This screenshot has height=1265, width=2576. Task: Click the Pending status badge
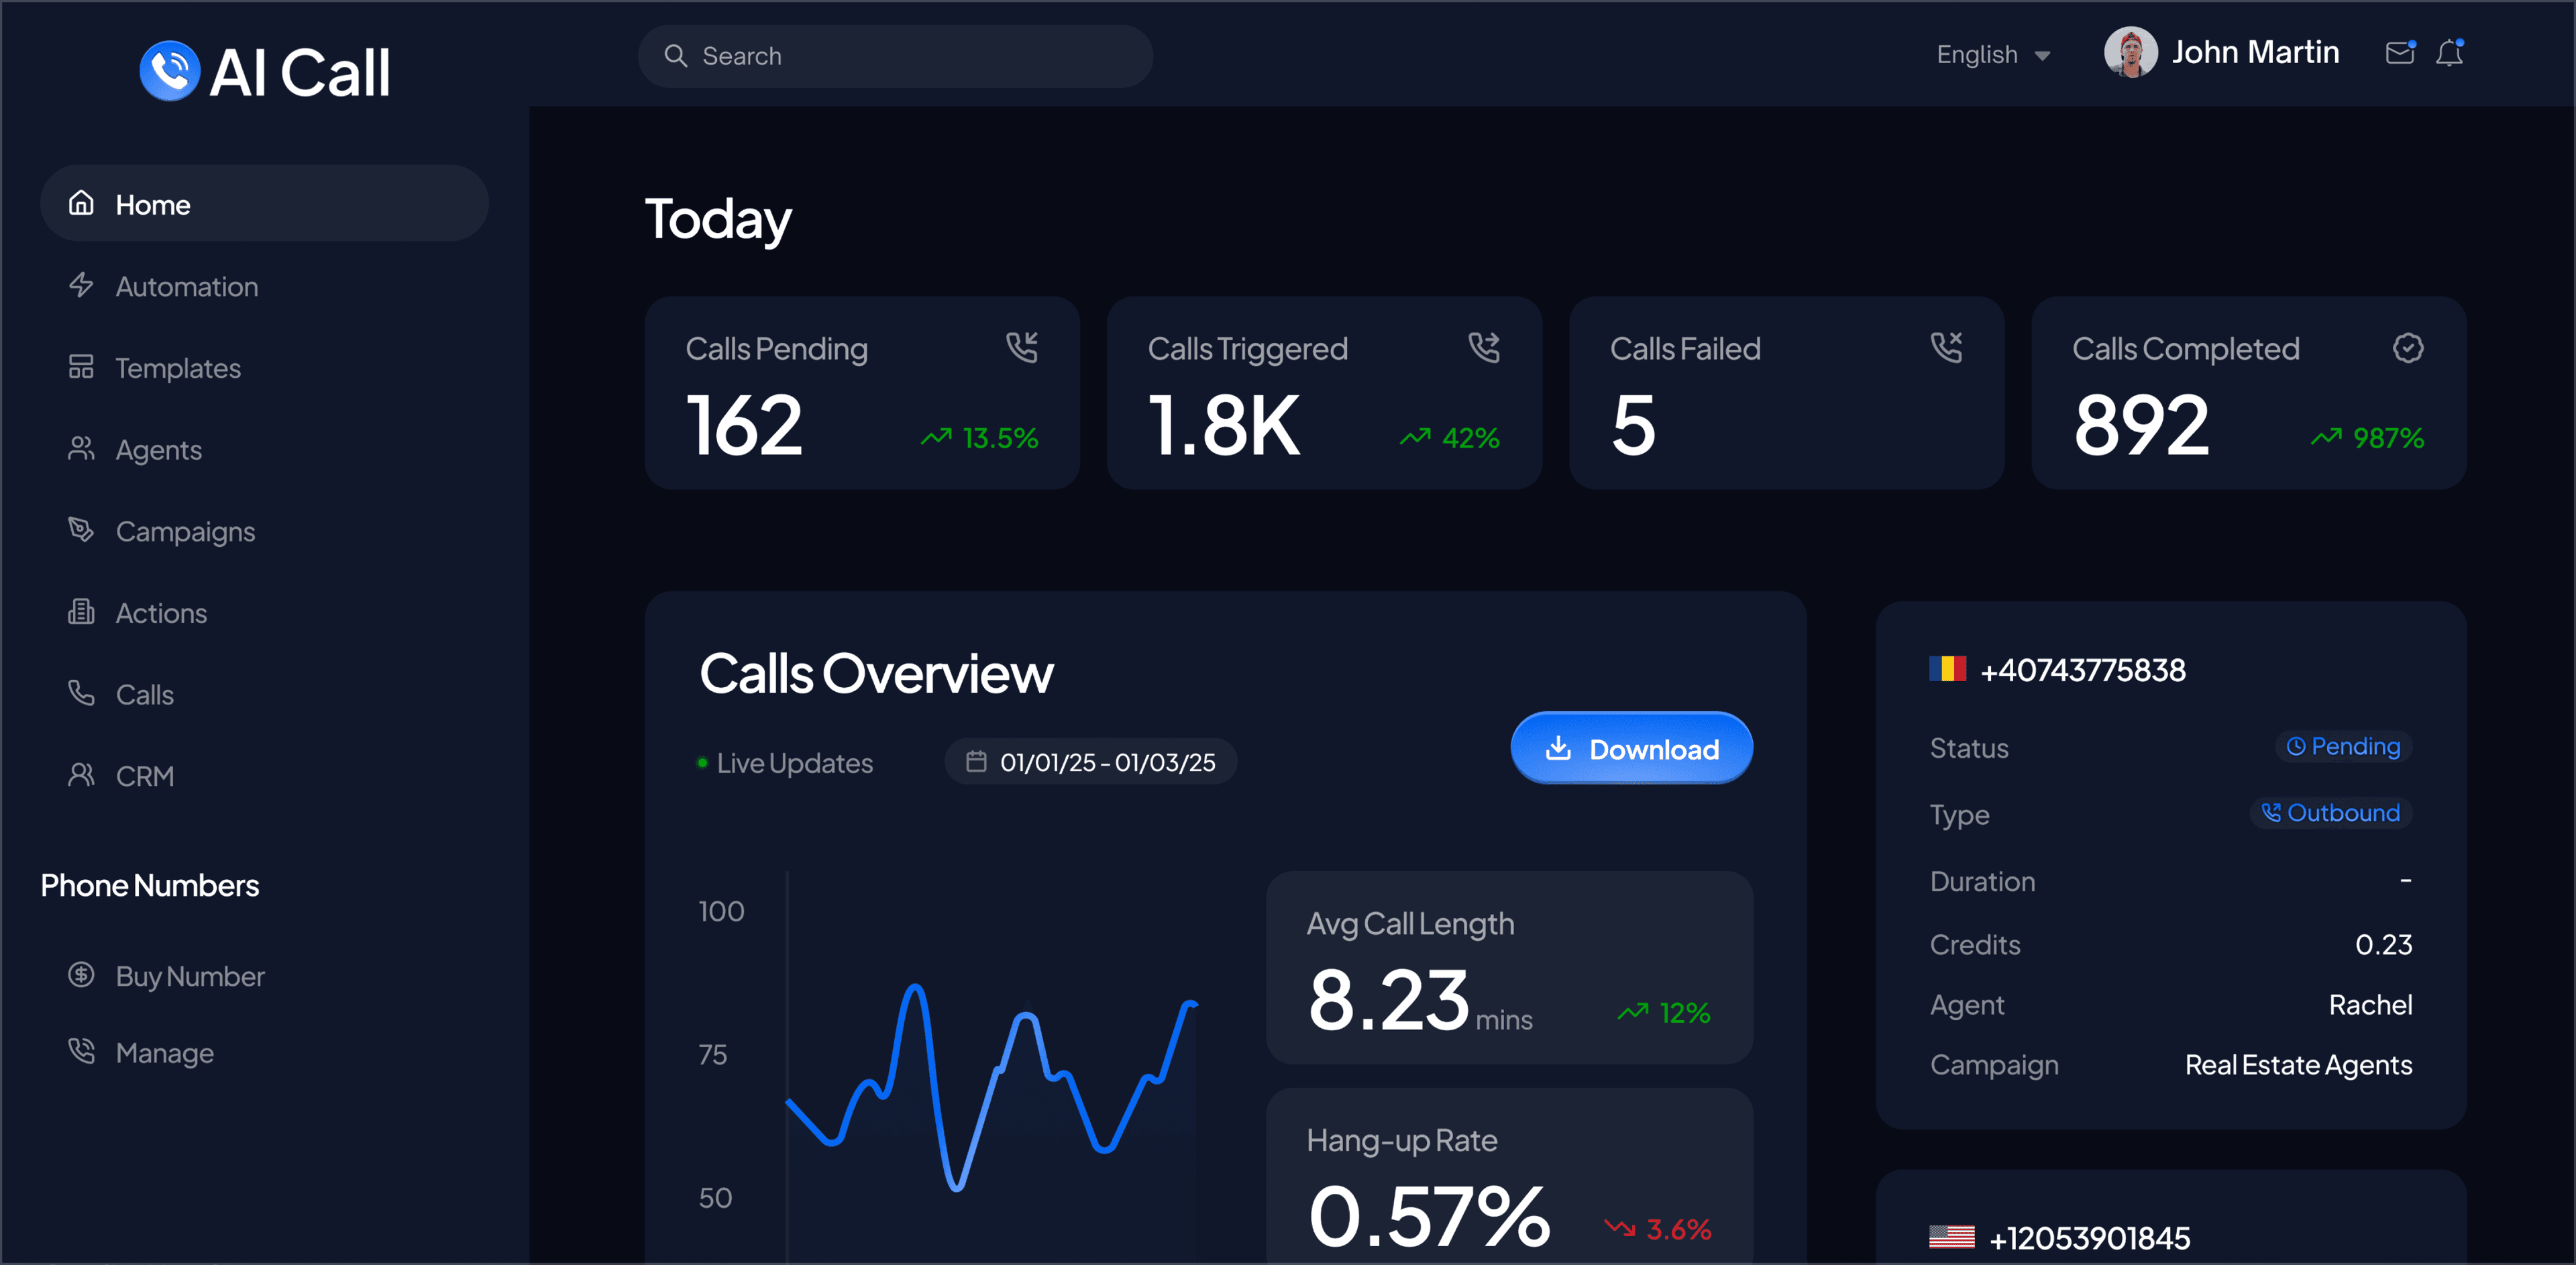point(2343,746)
